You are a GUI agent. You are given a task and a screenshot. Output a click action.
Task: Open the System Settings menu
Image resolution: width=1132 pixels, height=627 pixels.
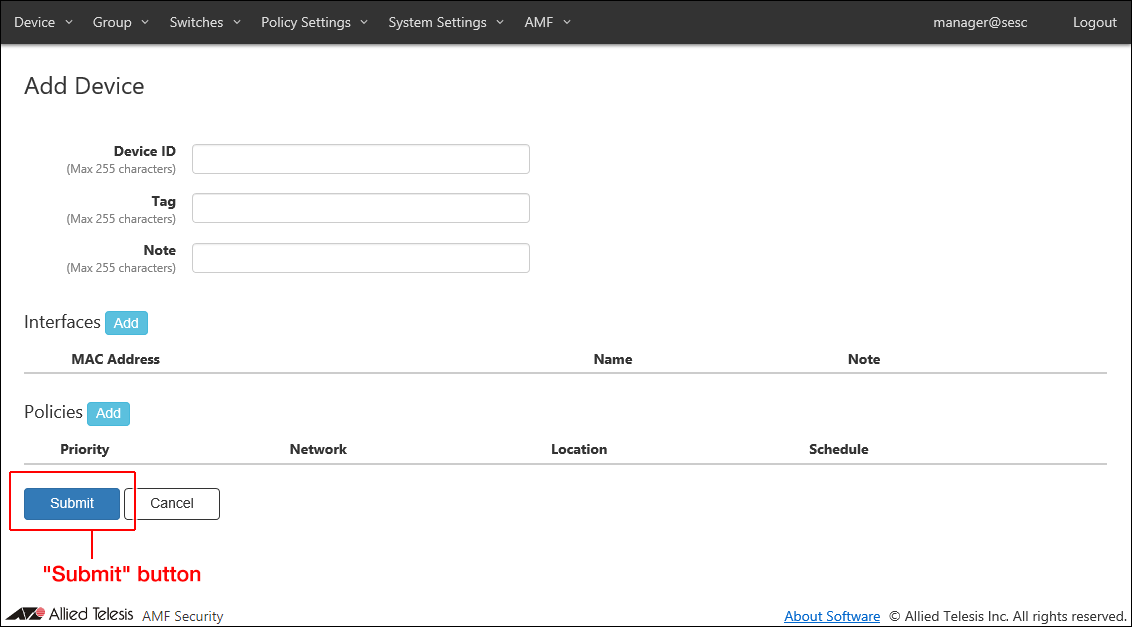point(445,22)
